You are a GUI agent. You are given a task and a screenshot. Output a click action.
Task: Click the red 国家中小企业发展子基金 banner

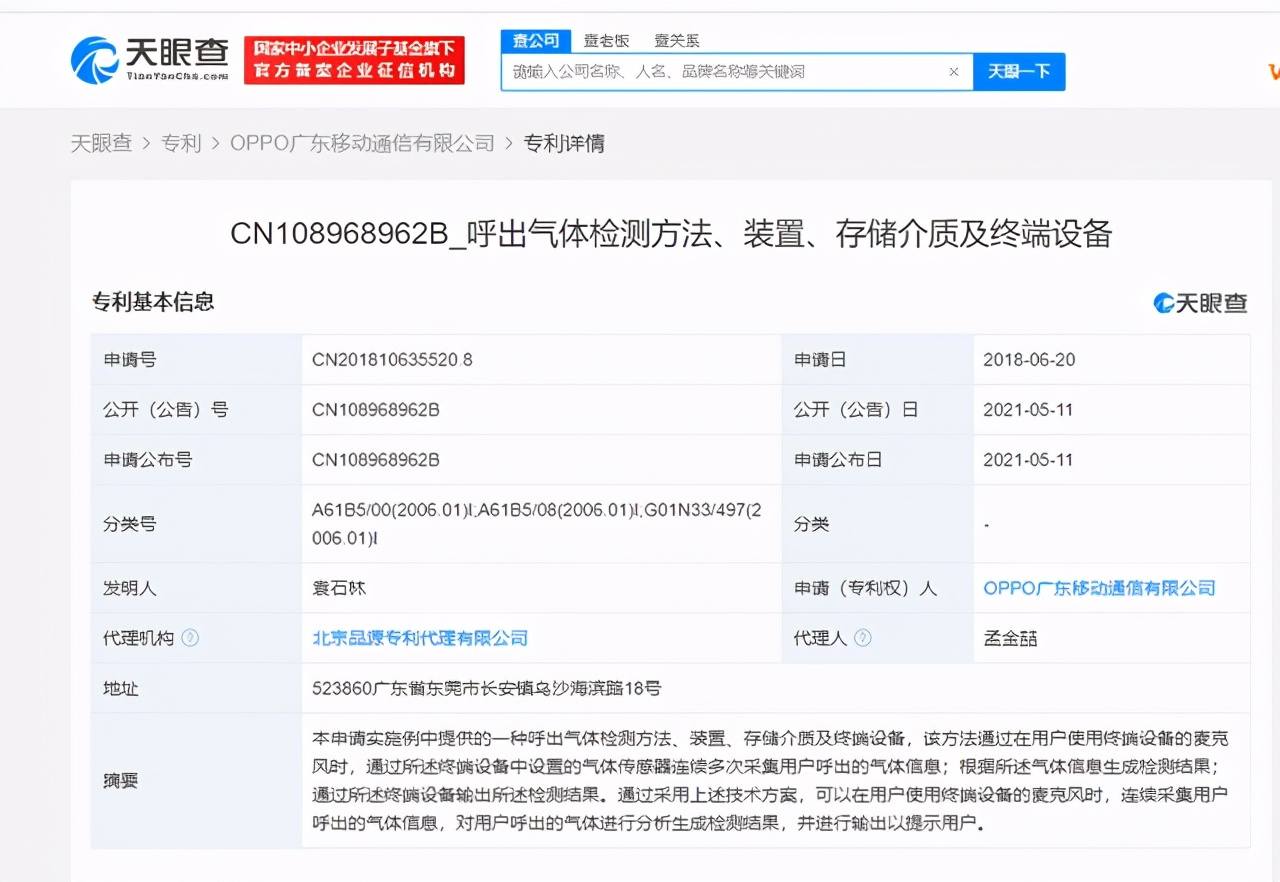click(354, 60)
